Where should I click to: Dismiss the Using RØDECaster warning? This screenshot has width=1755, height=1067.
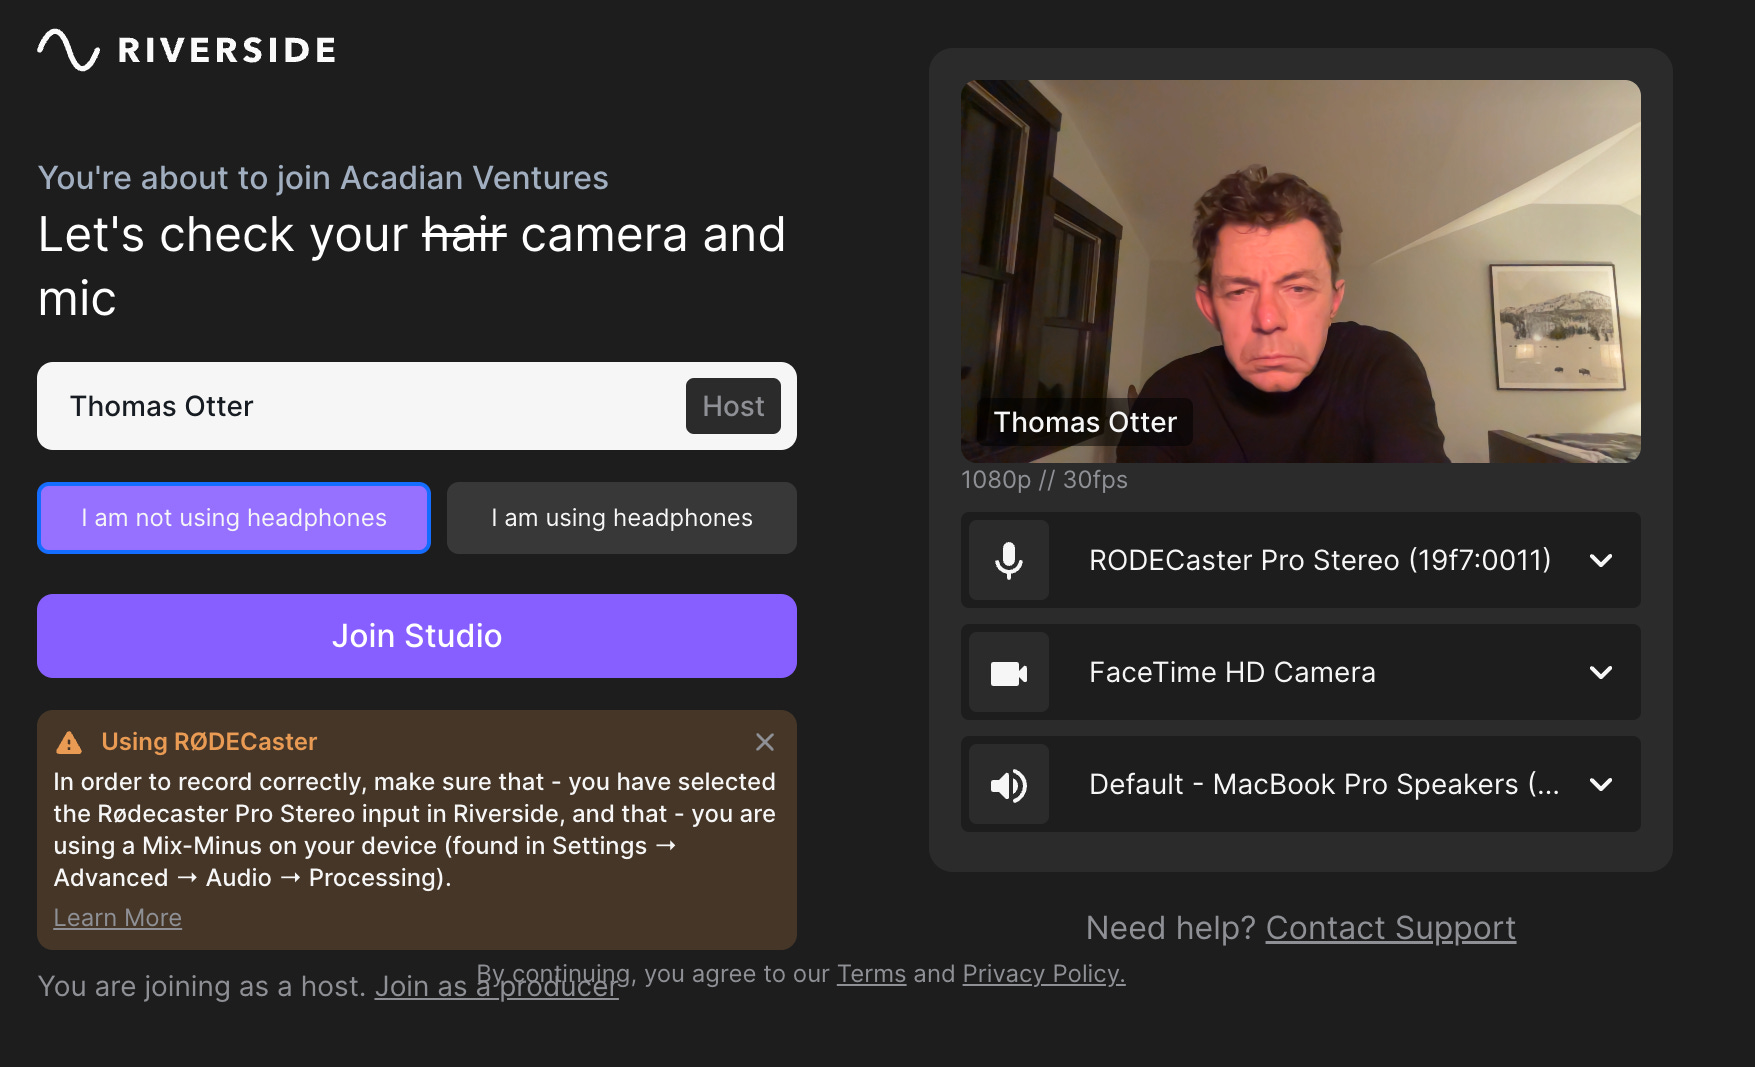[765, 742]
